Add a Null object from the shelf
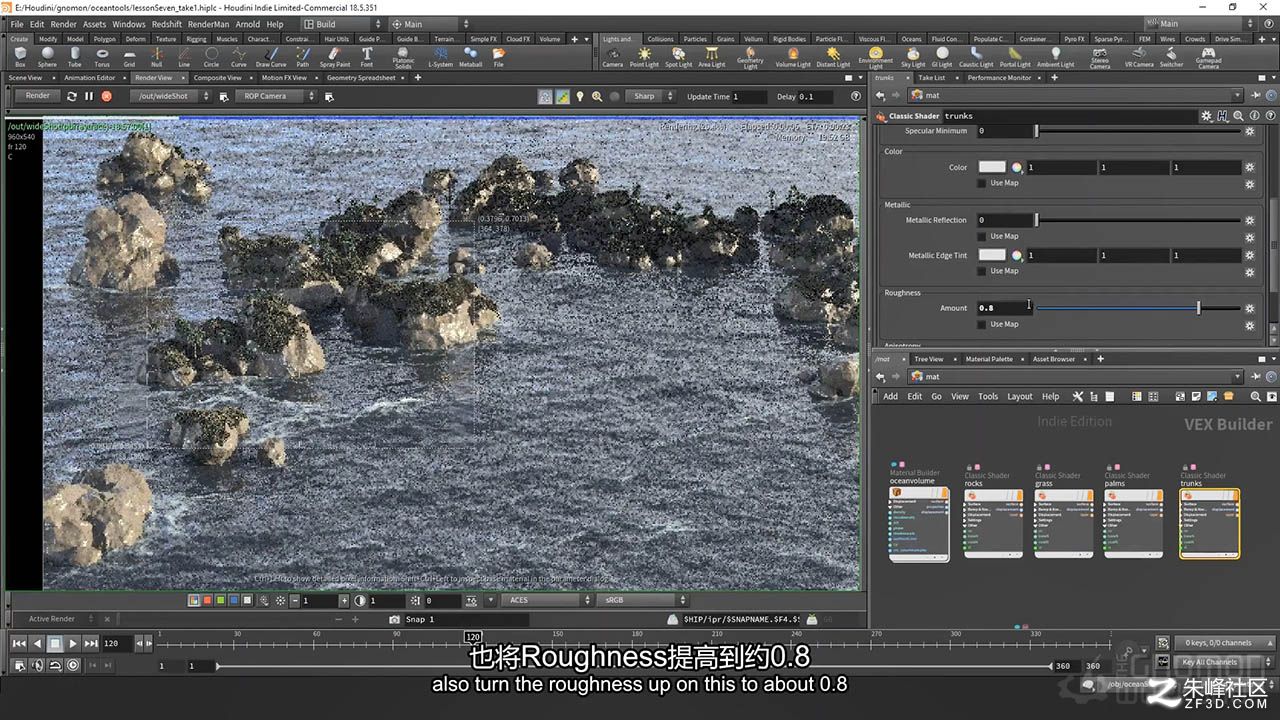 pos(157,57)
